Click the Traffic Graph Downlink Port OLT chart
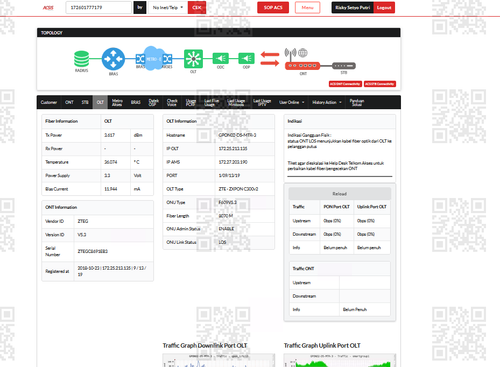Viewport: 500px width, 367px height. click(219, 360)
